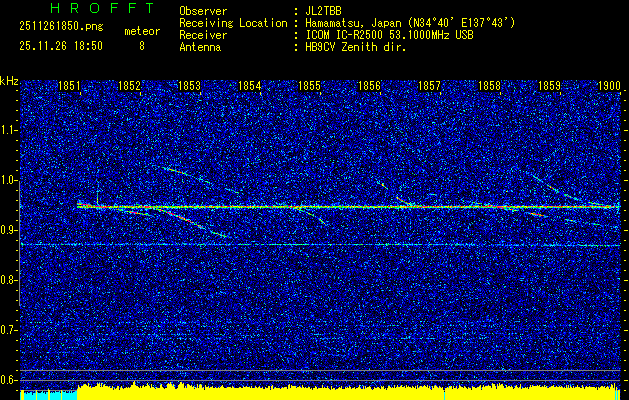This screenshot has width=629, height=400.
Task: Click the 1.1 frequency axis label
Action: tap(9, 130)
